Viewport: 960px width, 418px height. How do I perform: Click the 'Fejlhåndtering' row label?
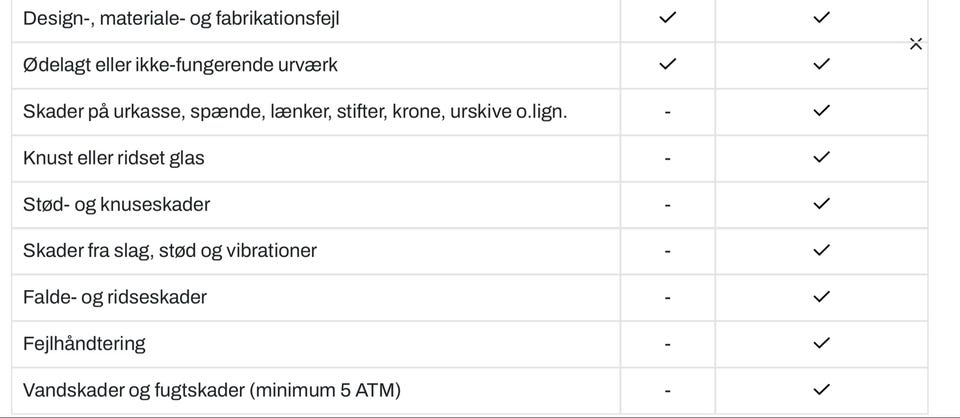[84, 343]
